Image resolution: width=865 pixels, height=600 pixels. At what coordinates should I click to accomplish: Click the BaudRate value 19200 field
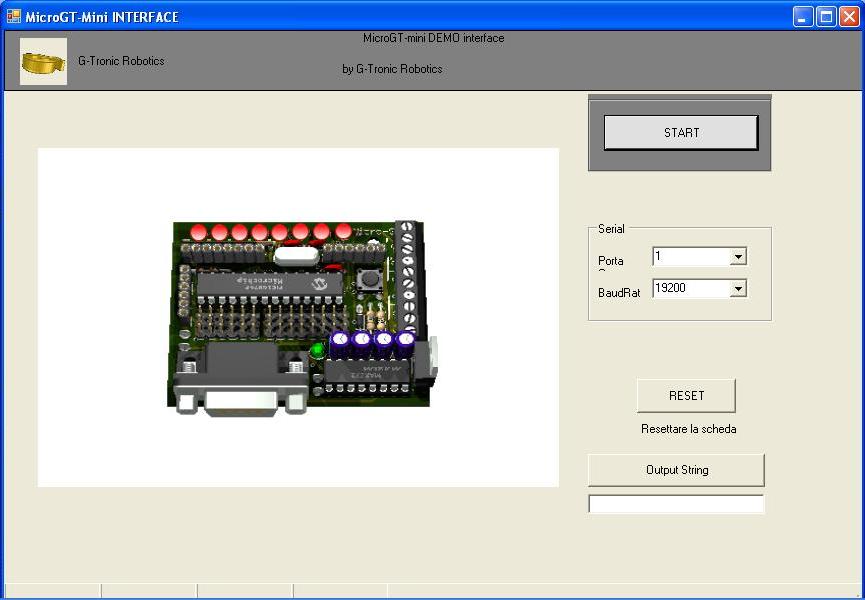click(x=690, y=289)
